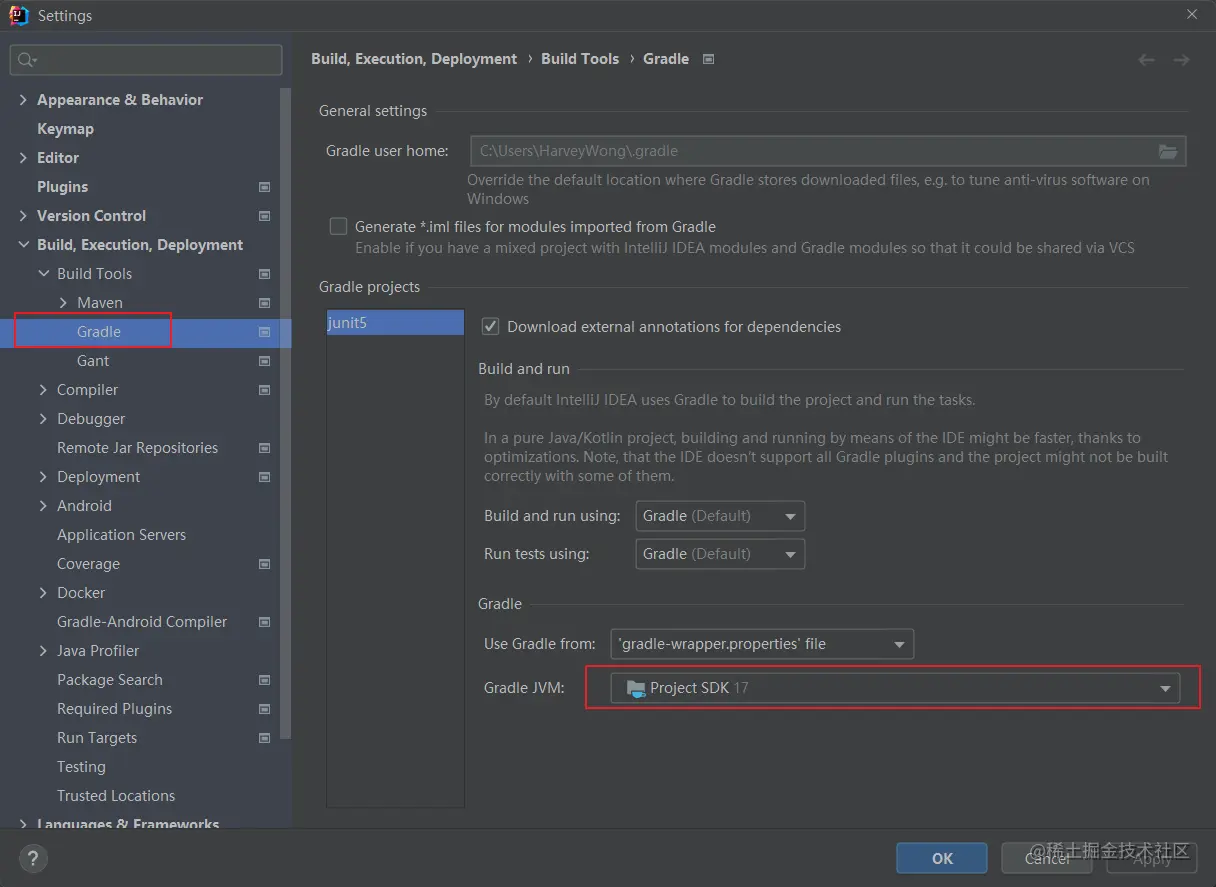Open Trusted Locations settings page
This screenshot has height=887, width=1216.
pos(116,796)
